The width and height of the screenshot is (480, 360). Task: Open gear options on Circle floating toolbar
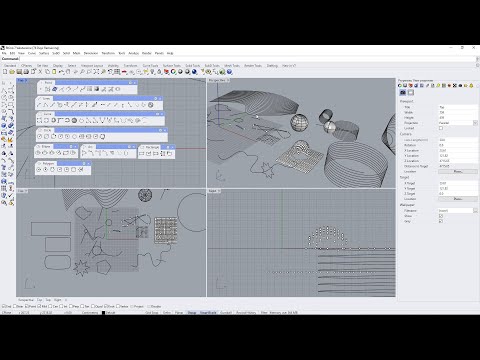160,130
